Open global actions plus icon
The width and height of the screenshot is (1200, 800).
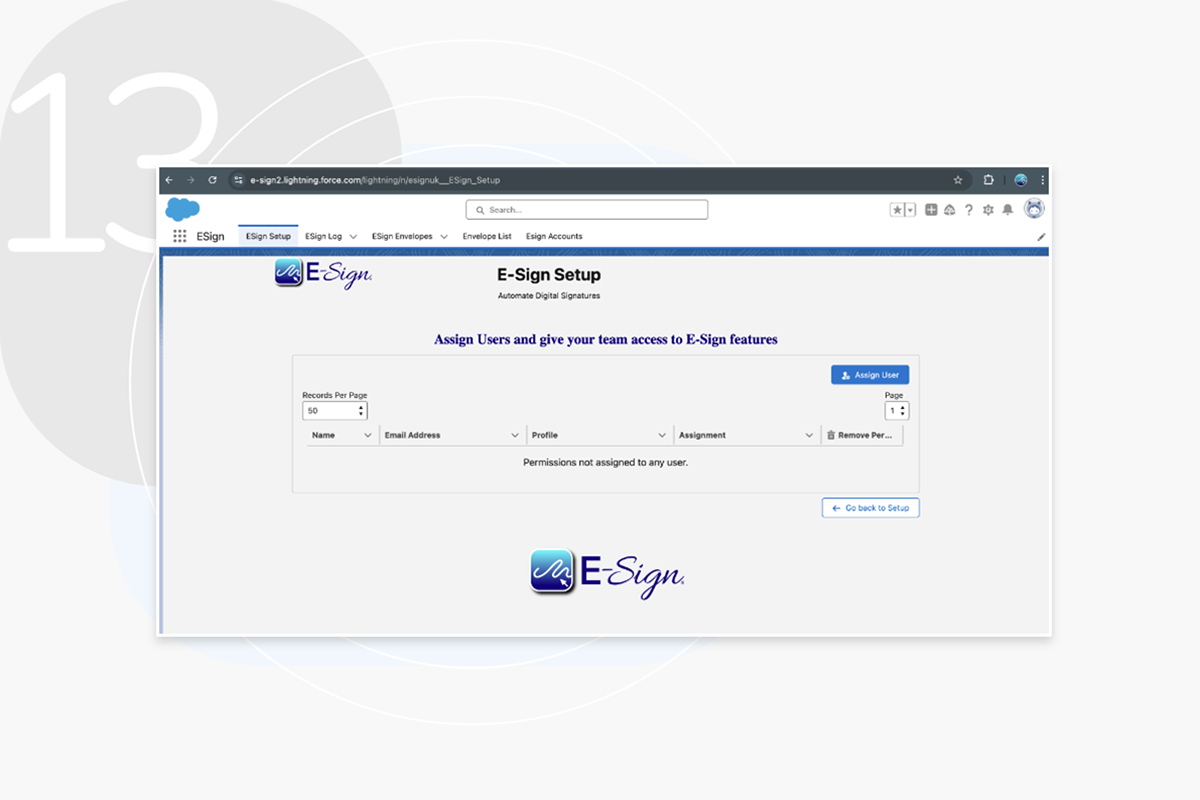point(931,210)
